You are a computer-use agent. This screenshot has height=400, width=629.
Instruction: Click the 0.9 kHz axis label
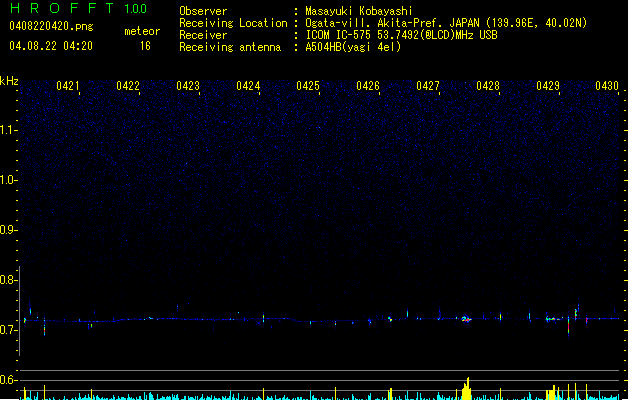pos(8,230)
